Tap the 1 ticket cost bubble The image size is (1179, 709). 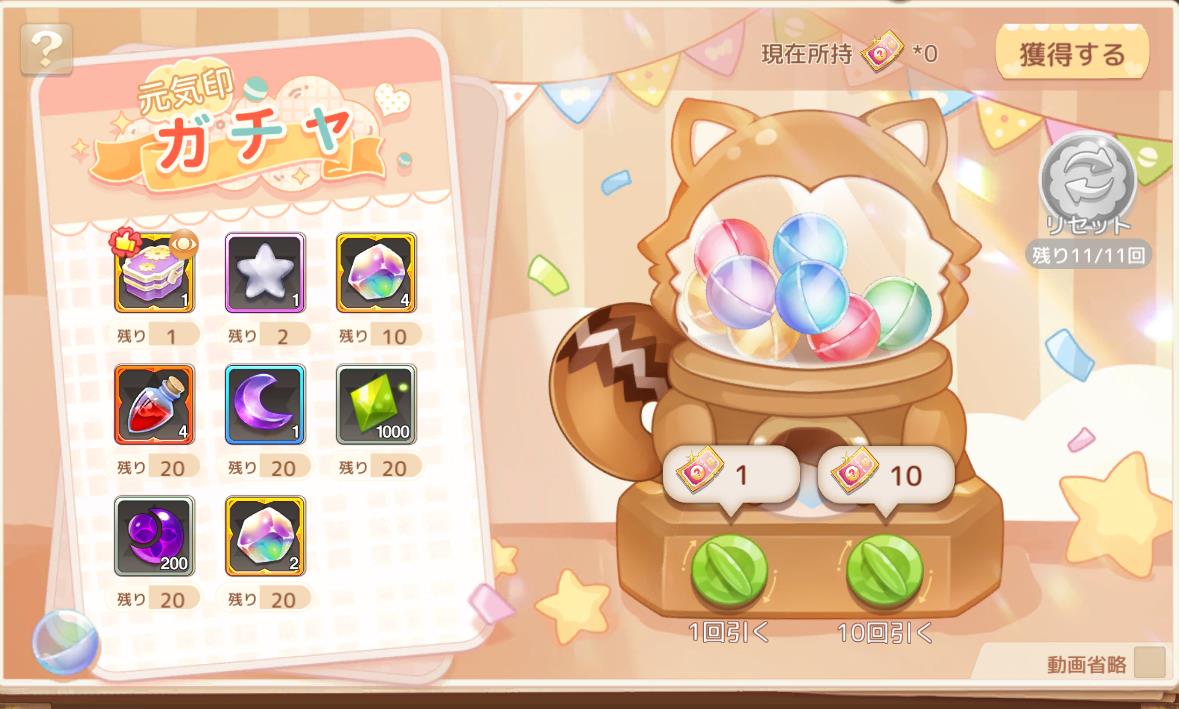[x=730, y=476]
